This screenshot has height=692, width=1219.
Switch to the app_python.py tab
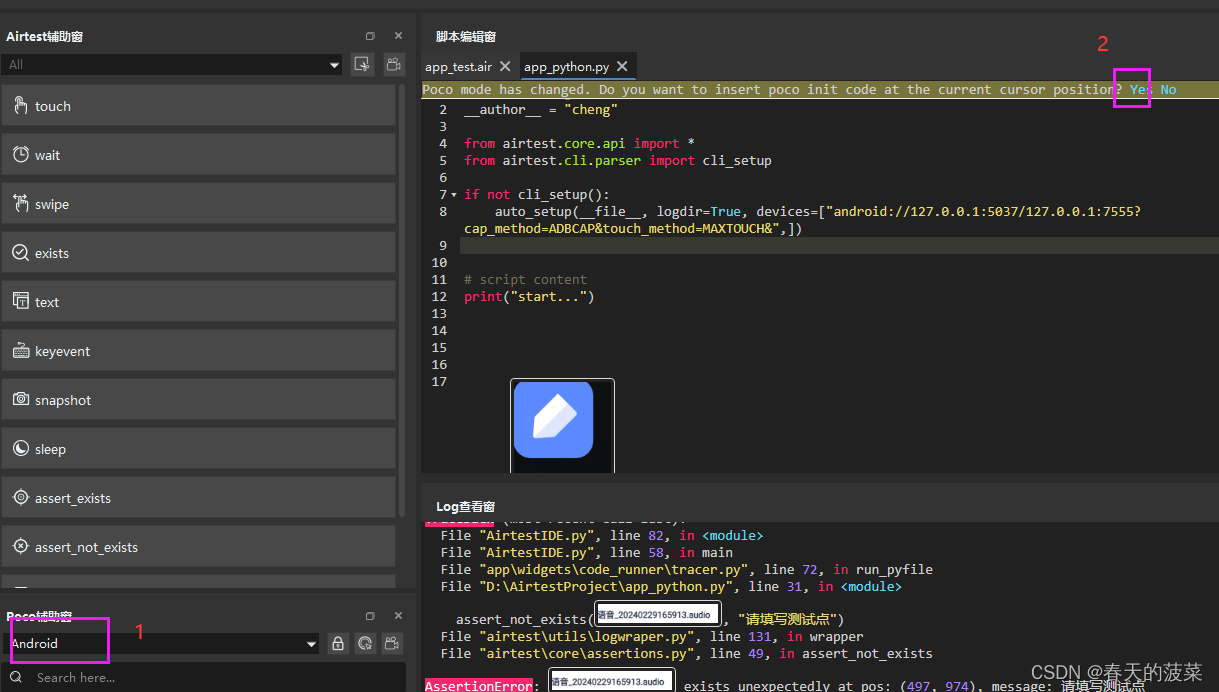(566, 67)
